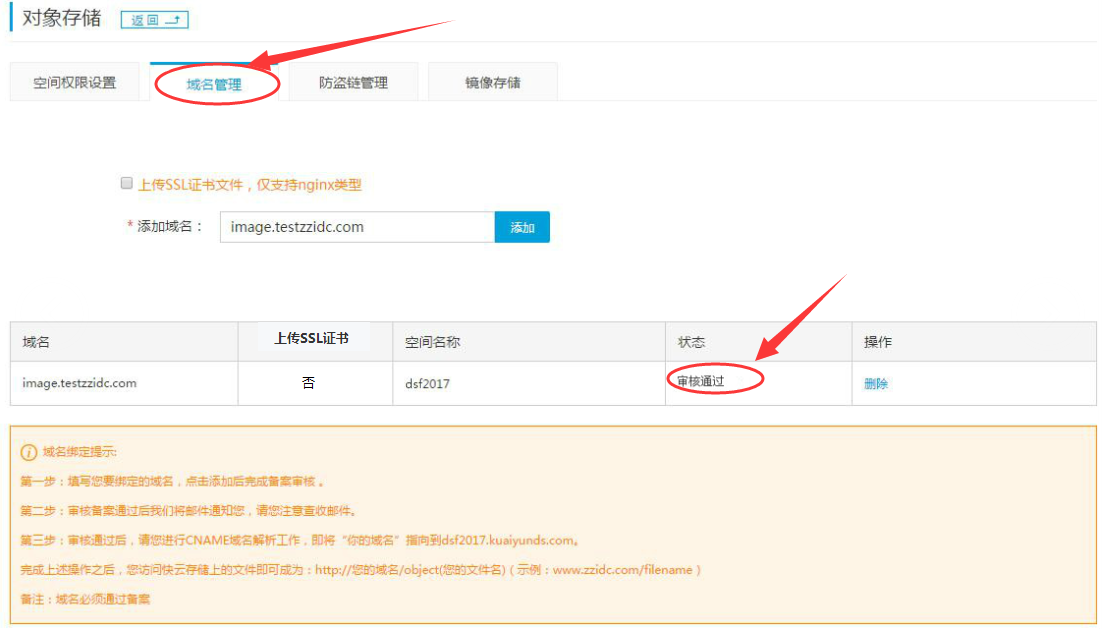
Task: Click the 审核通过 status cell
Action: tap(700, 381)
